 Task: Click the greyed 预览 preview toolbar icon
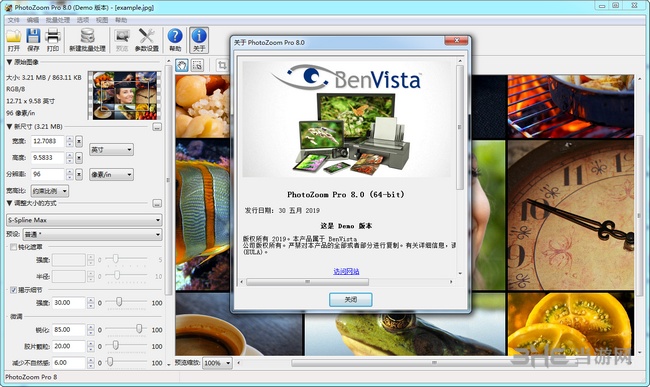coord(122,36)
